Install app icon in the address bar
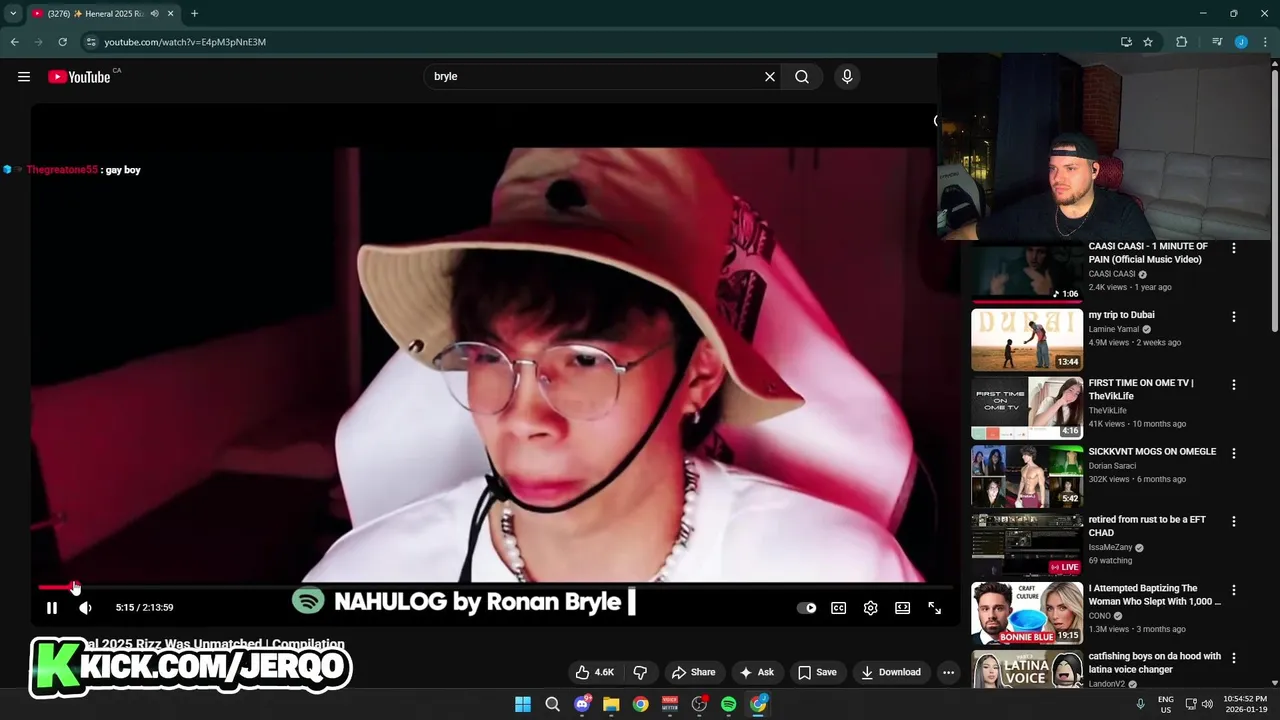This screenshot has height=720, width=1280. pos(1126,42)
